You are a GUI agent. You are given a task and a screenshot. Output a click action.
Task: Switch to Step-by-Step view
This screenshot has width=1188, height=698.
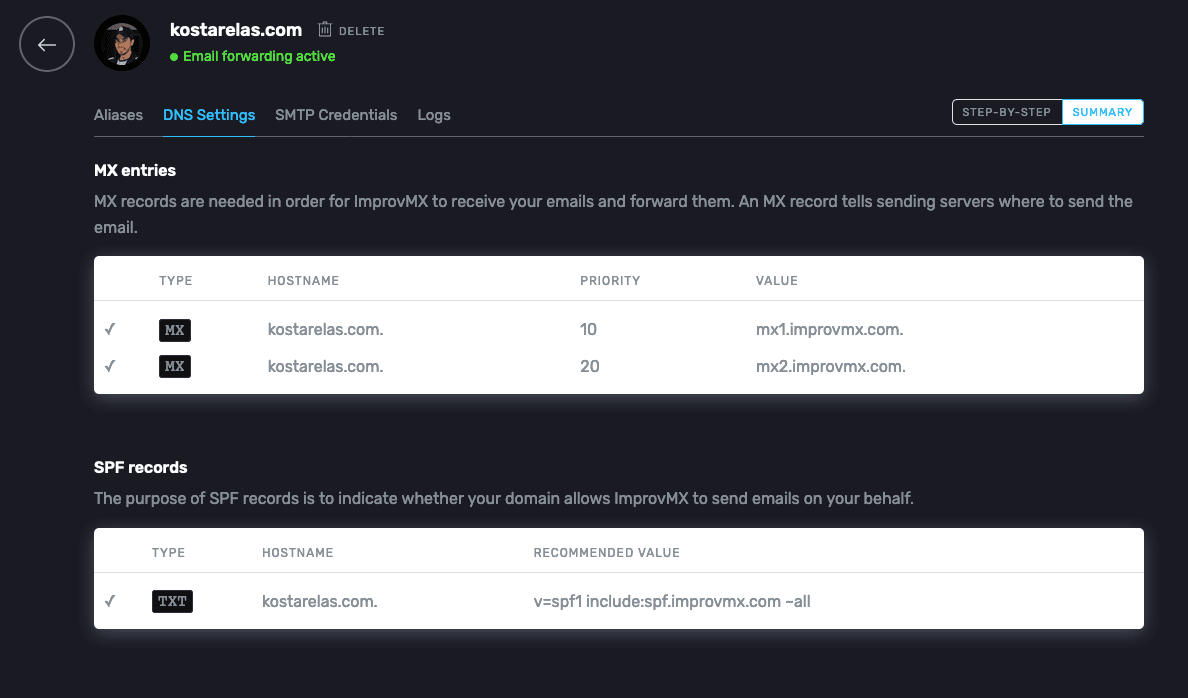[1006, 112]
